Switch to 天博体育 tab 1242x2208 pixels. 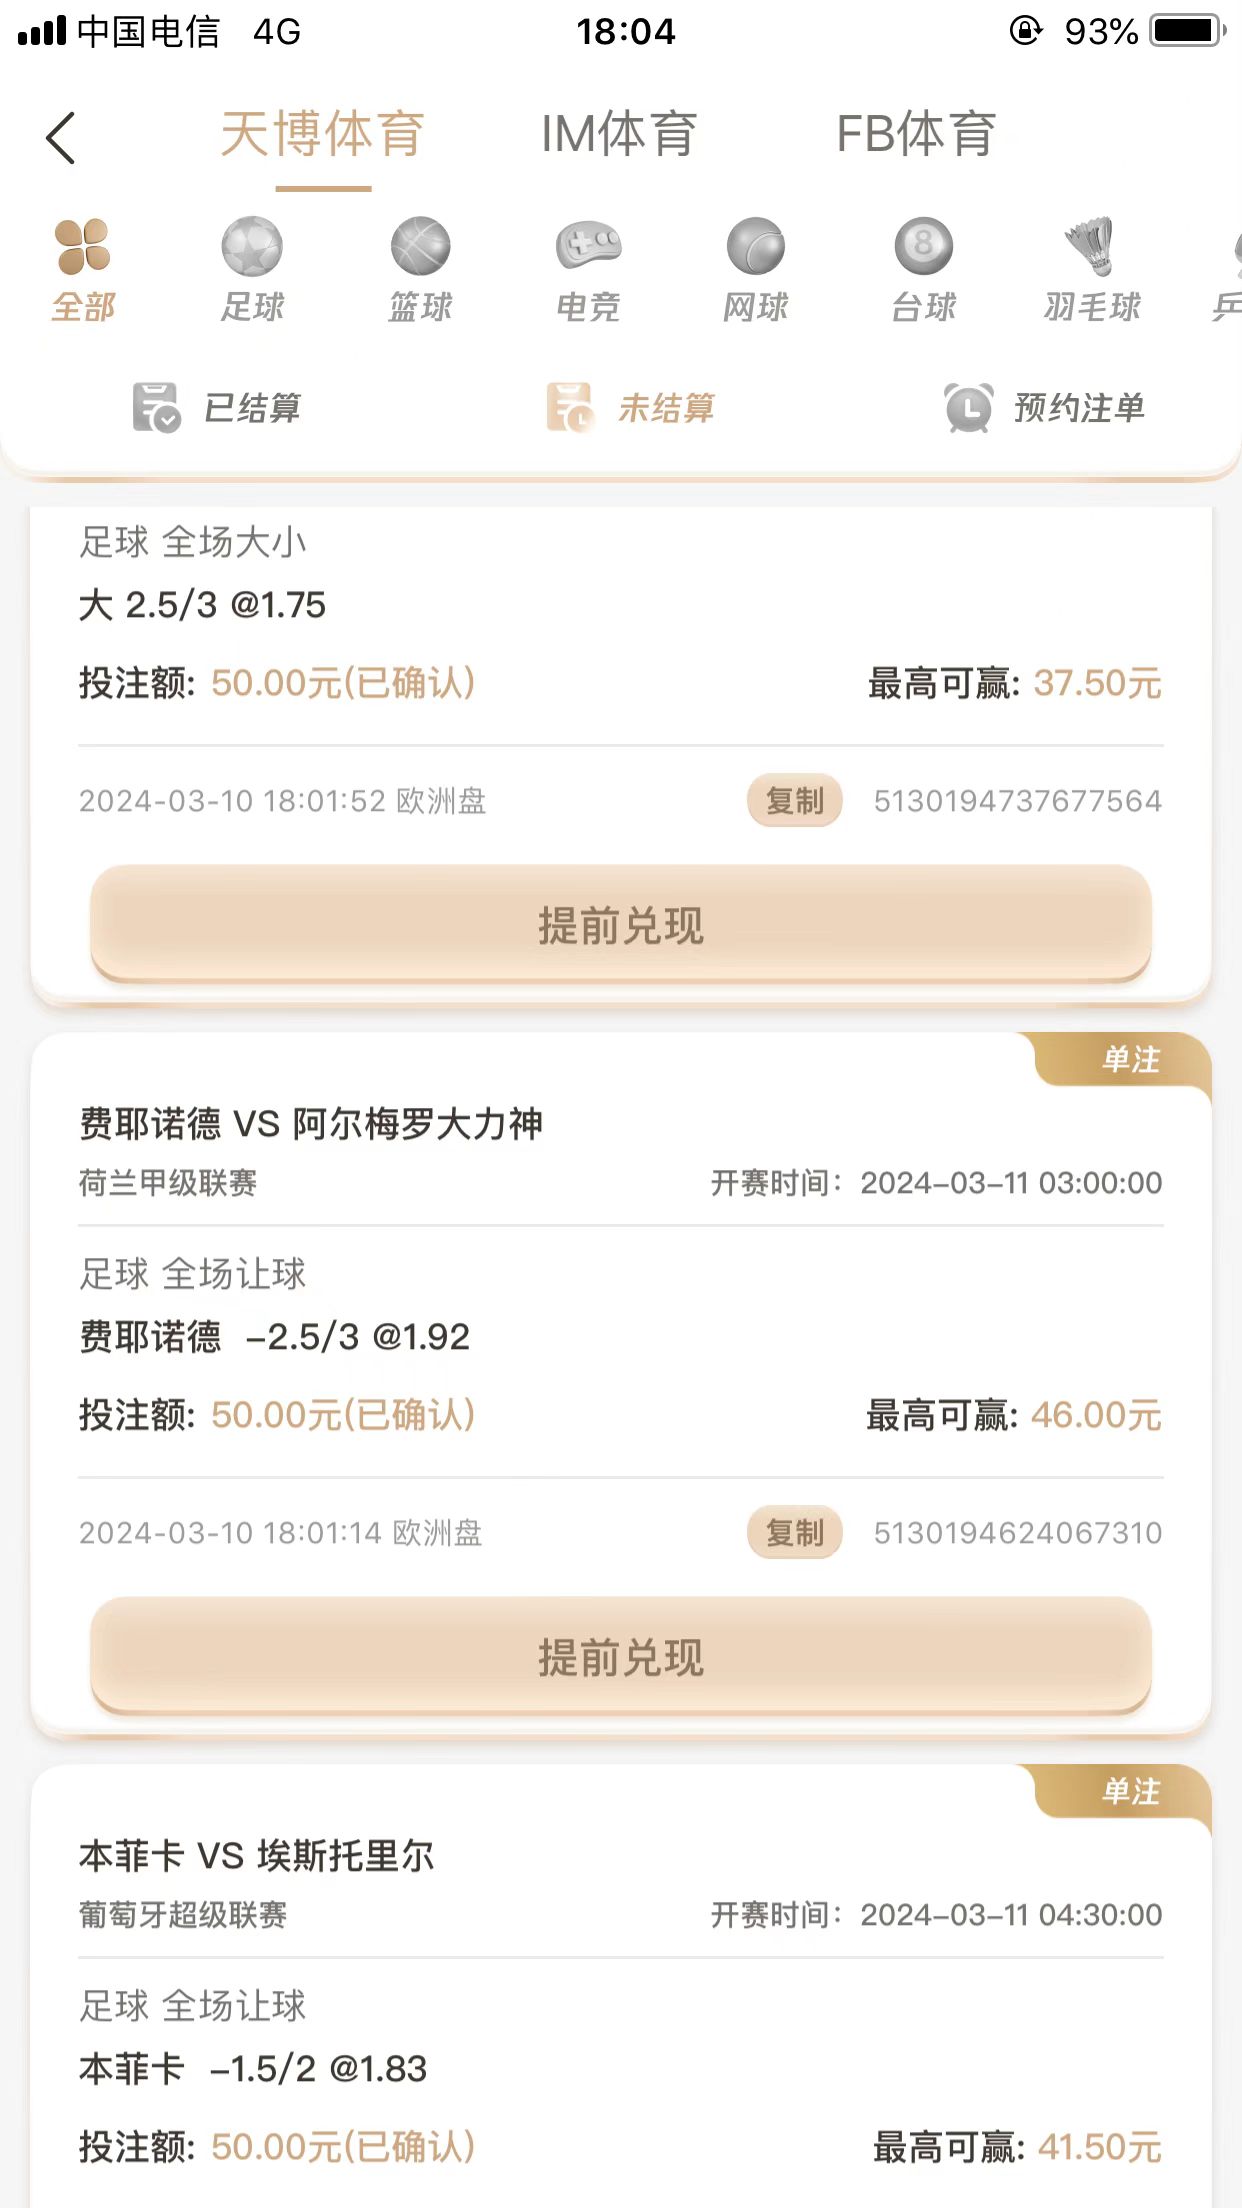click(x=323, y=135)
